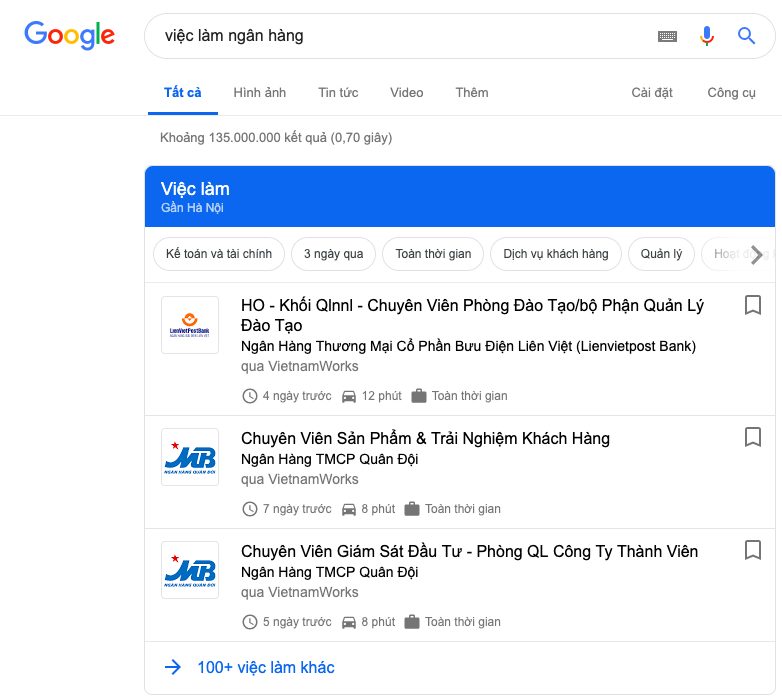Start voice search with microphone icon

707,36
